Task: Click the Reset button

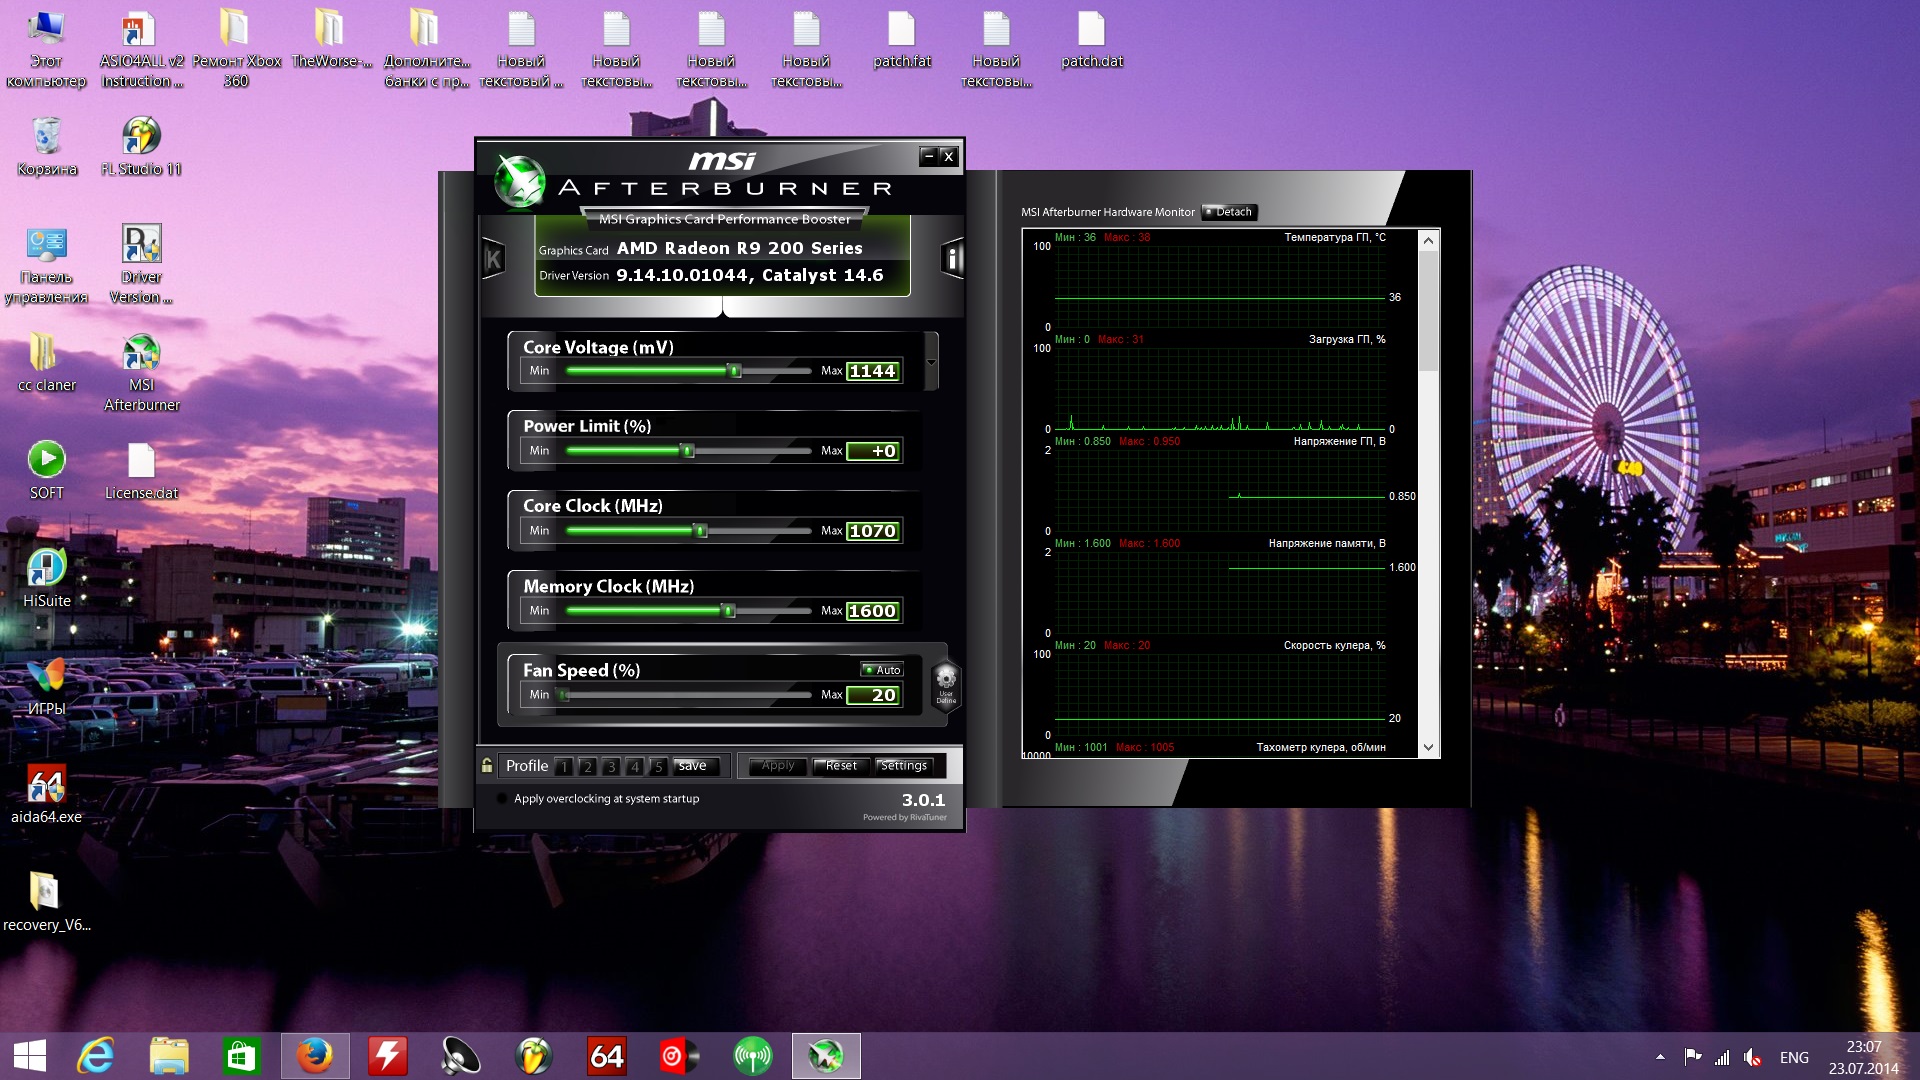Action: tap(841, 766)
